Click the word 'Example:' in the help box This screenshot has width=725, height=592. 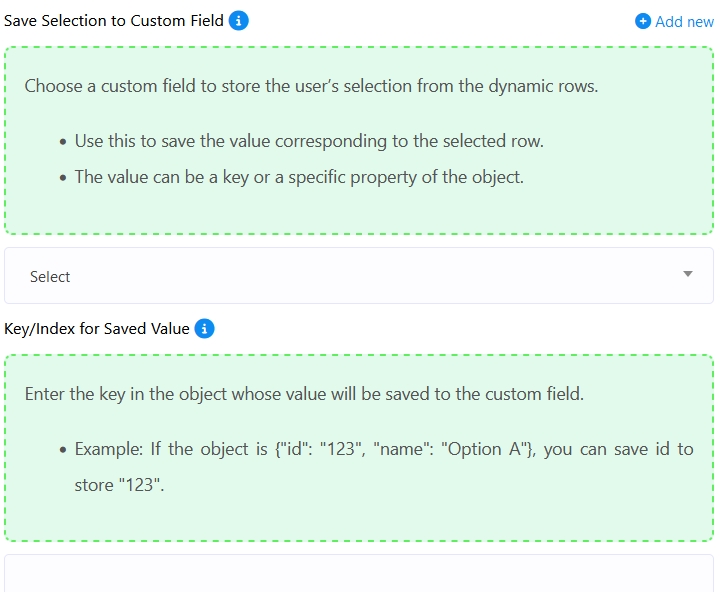(108, 449)
